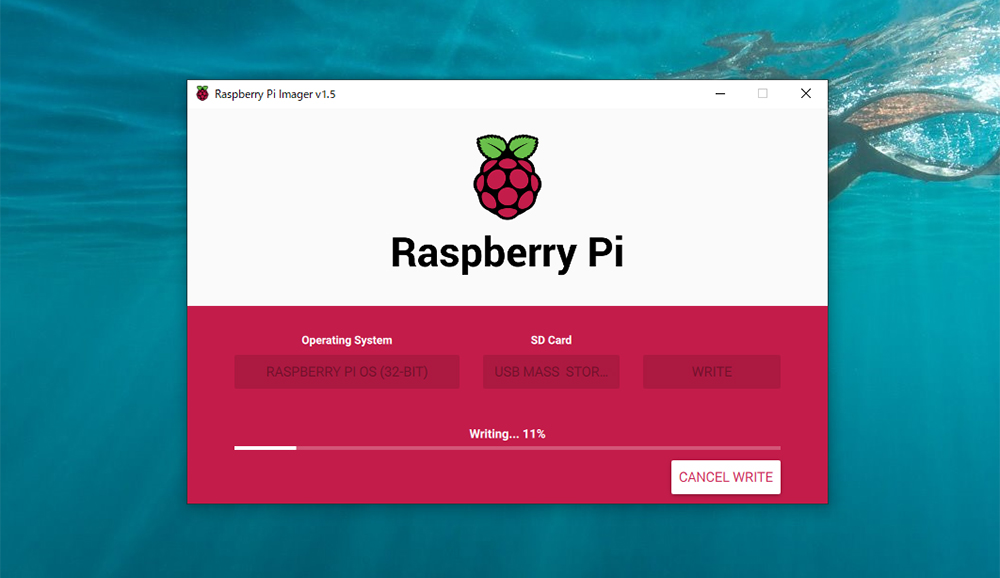
Task: Click the RASPBERRY PI OS (32-BIT) operating system button
Action: 347,372
